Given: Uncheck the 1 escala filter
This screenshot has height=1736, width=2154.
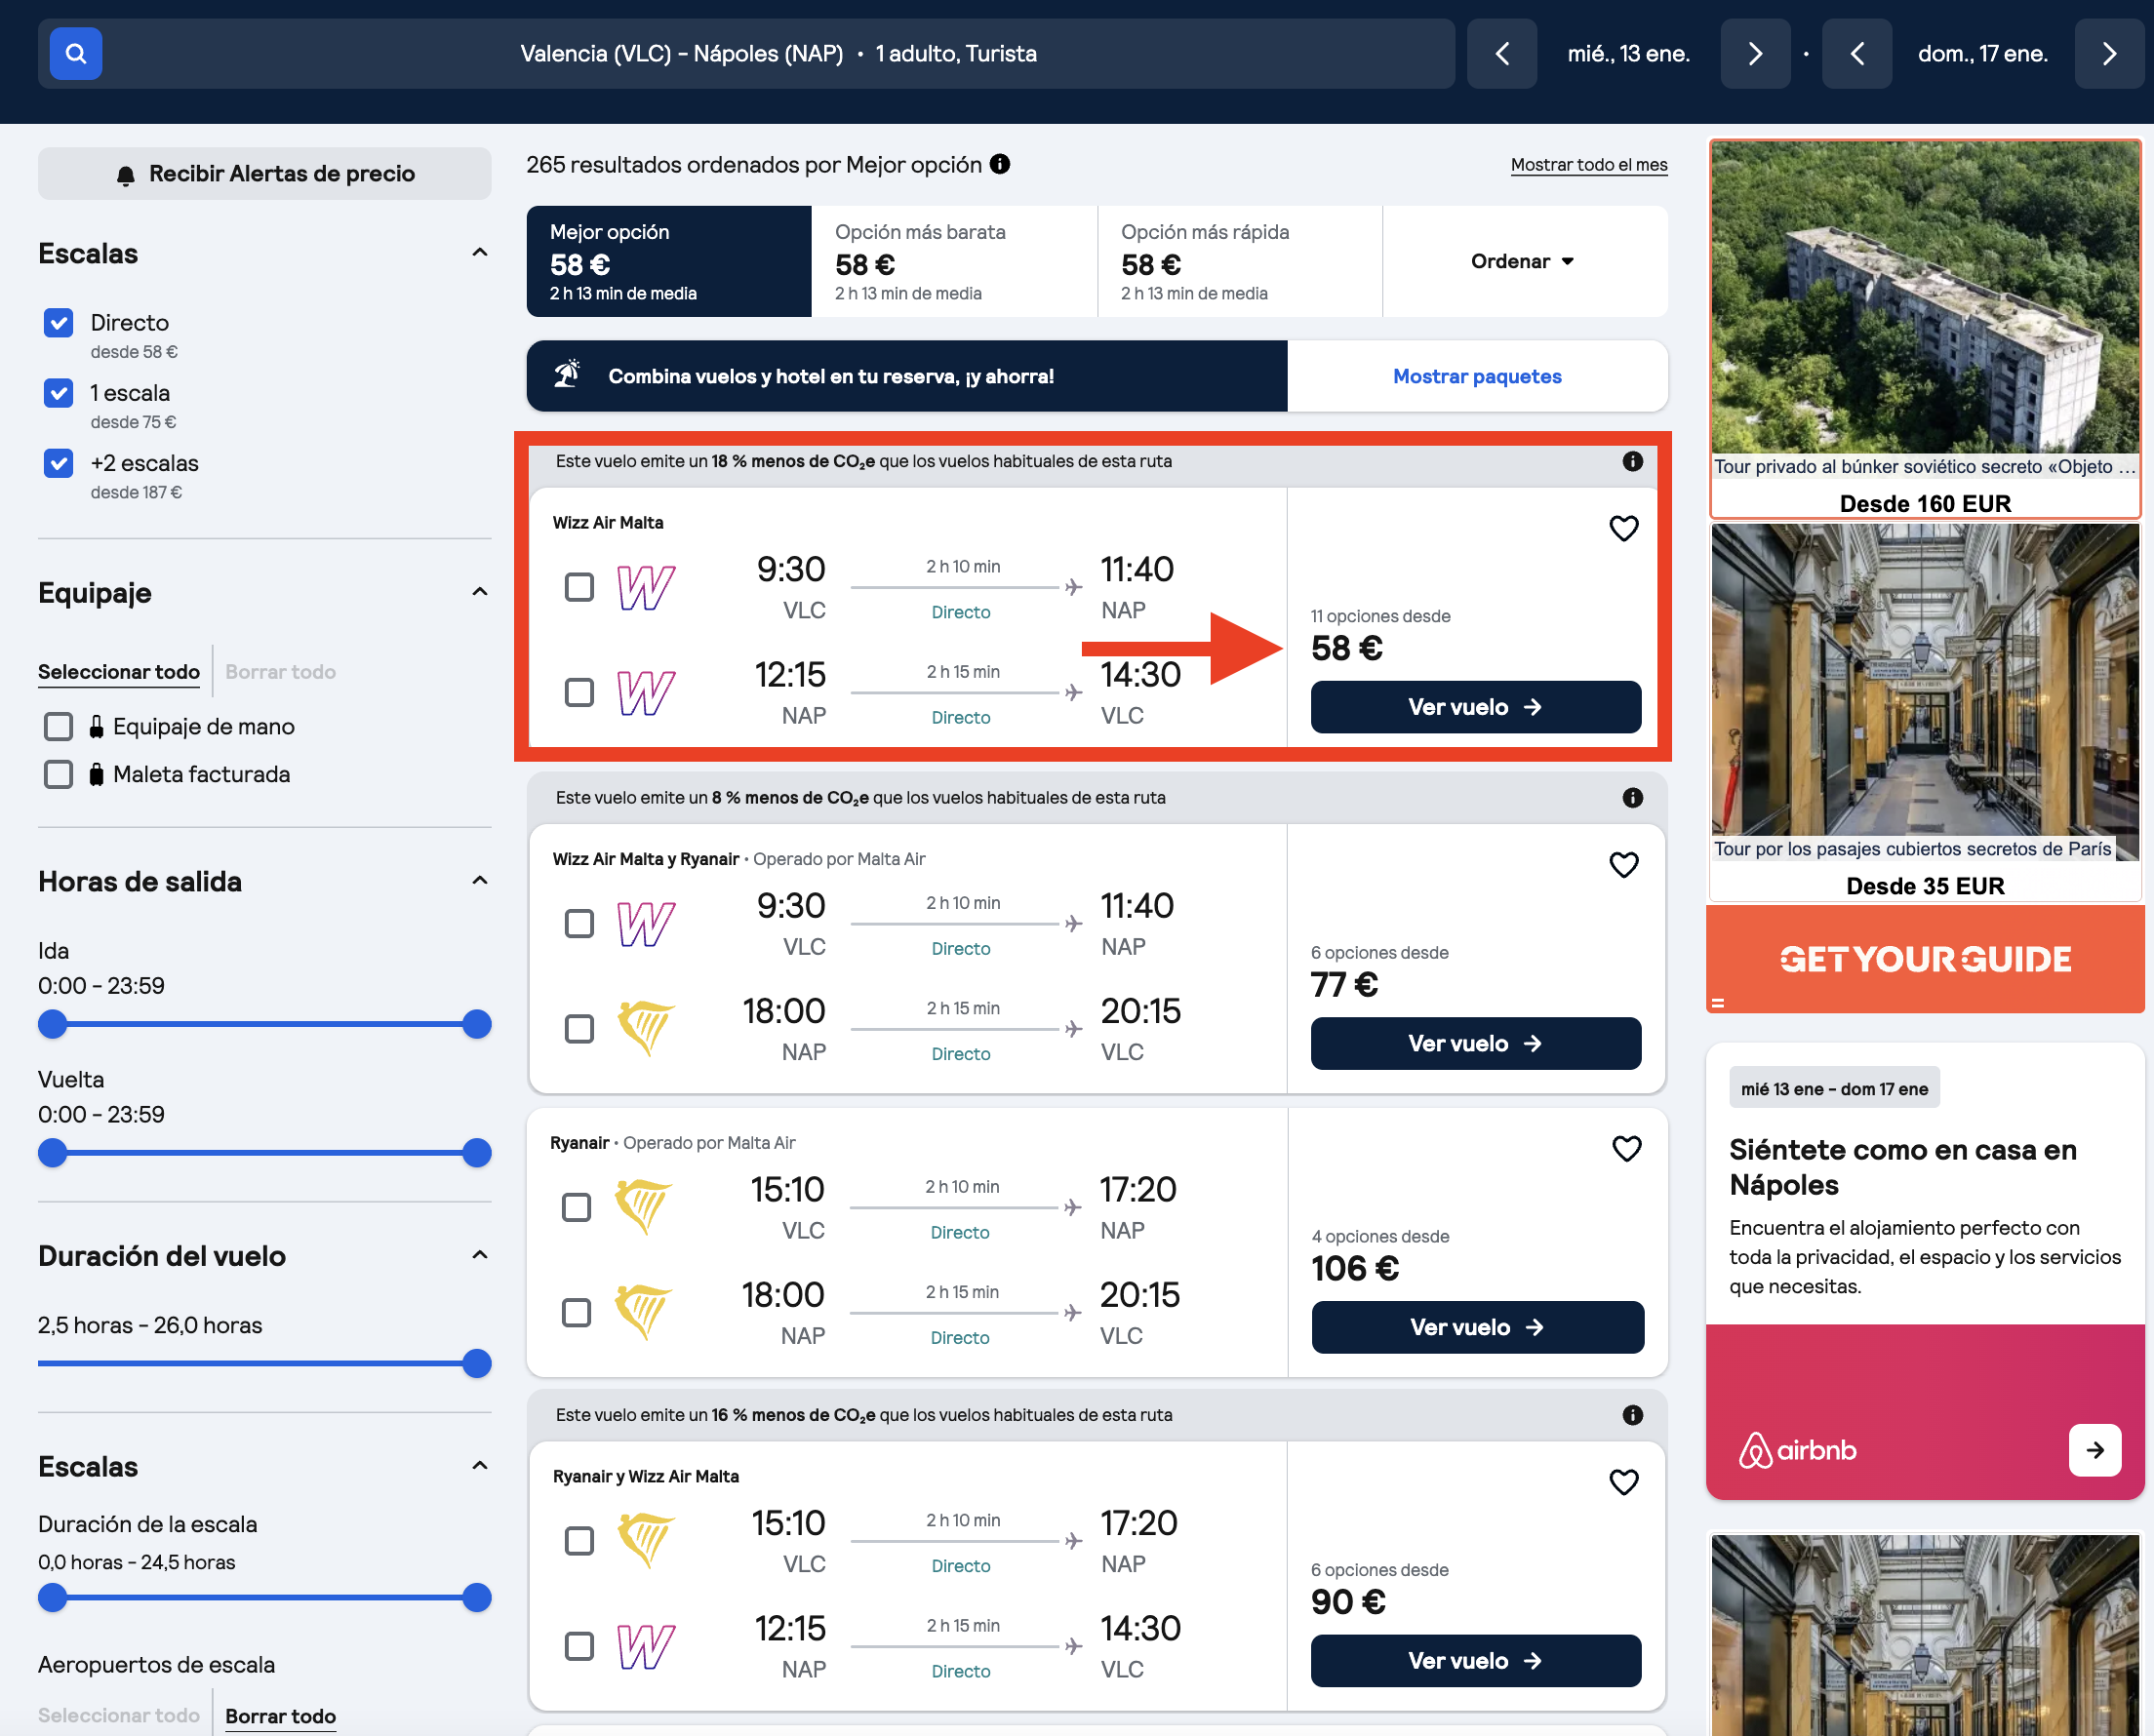Looking at the screenshot, I should 59,393.
